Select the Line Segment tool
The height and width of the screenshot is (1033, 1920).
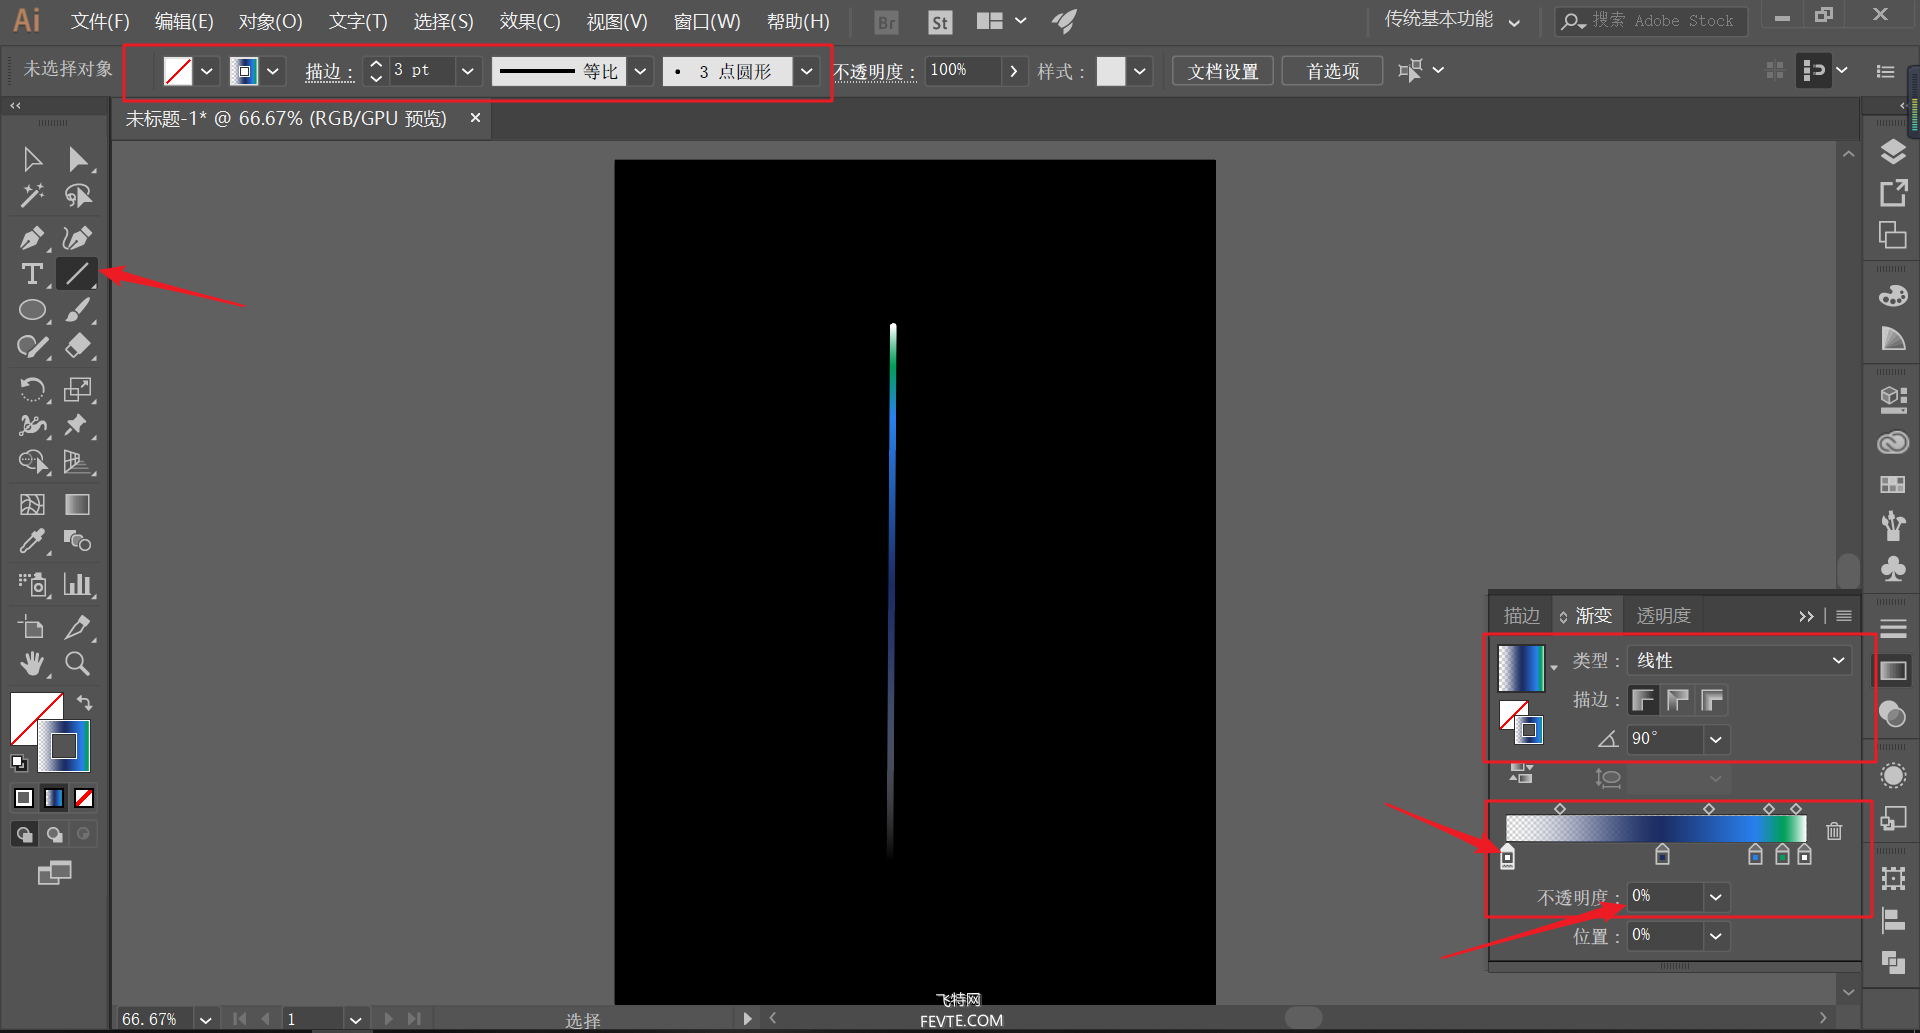pos(77,273)
